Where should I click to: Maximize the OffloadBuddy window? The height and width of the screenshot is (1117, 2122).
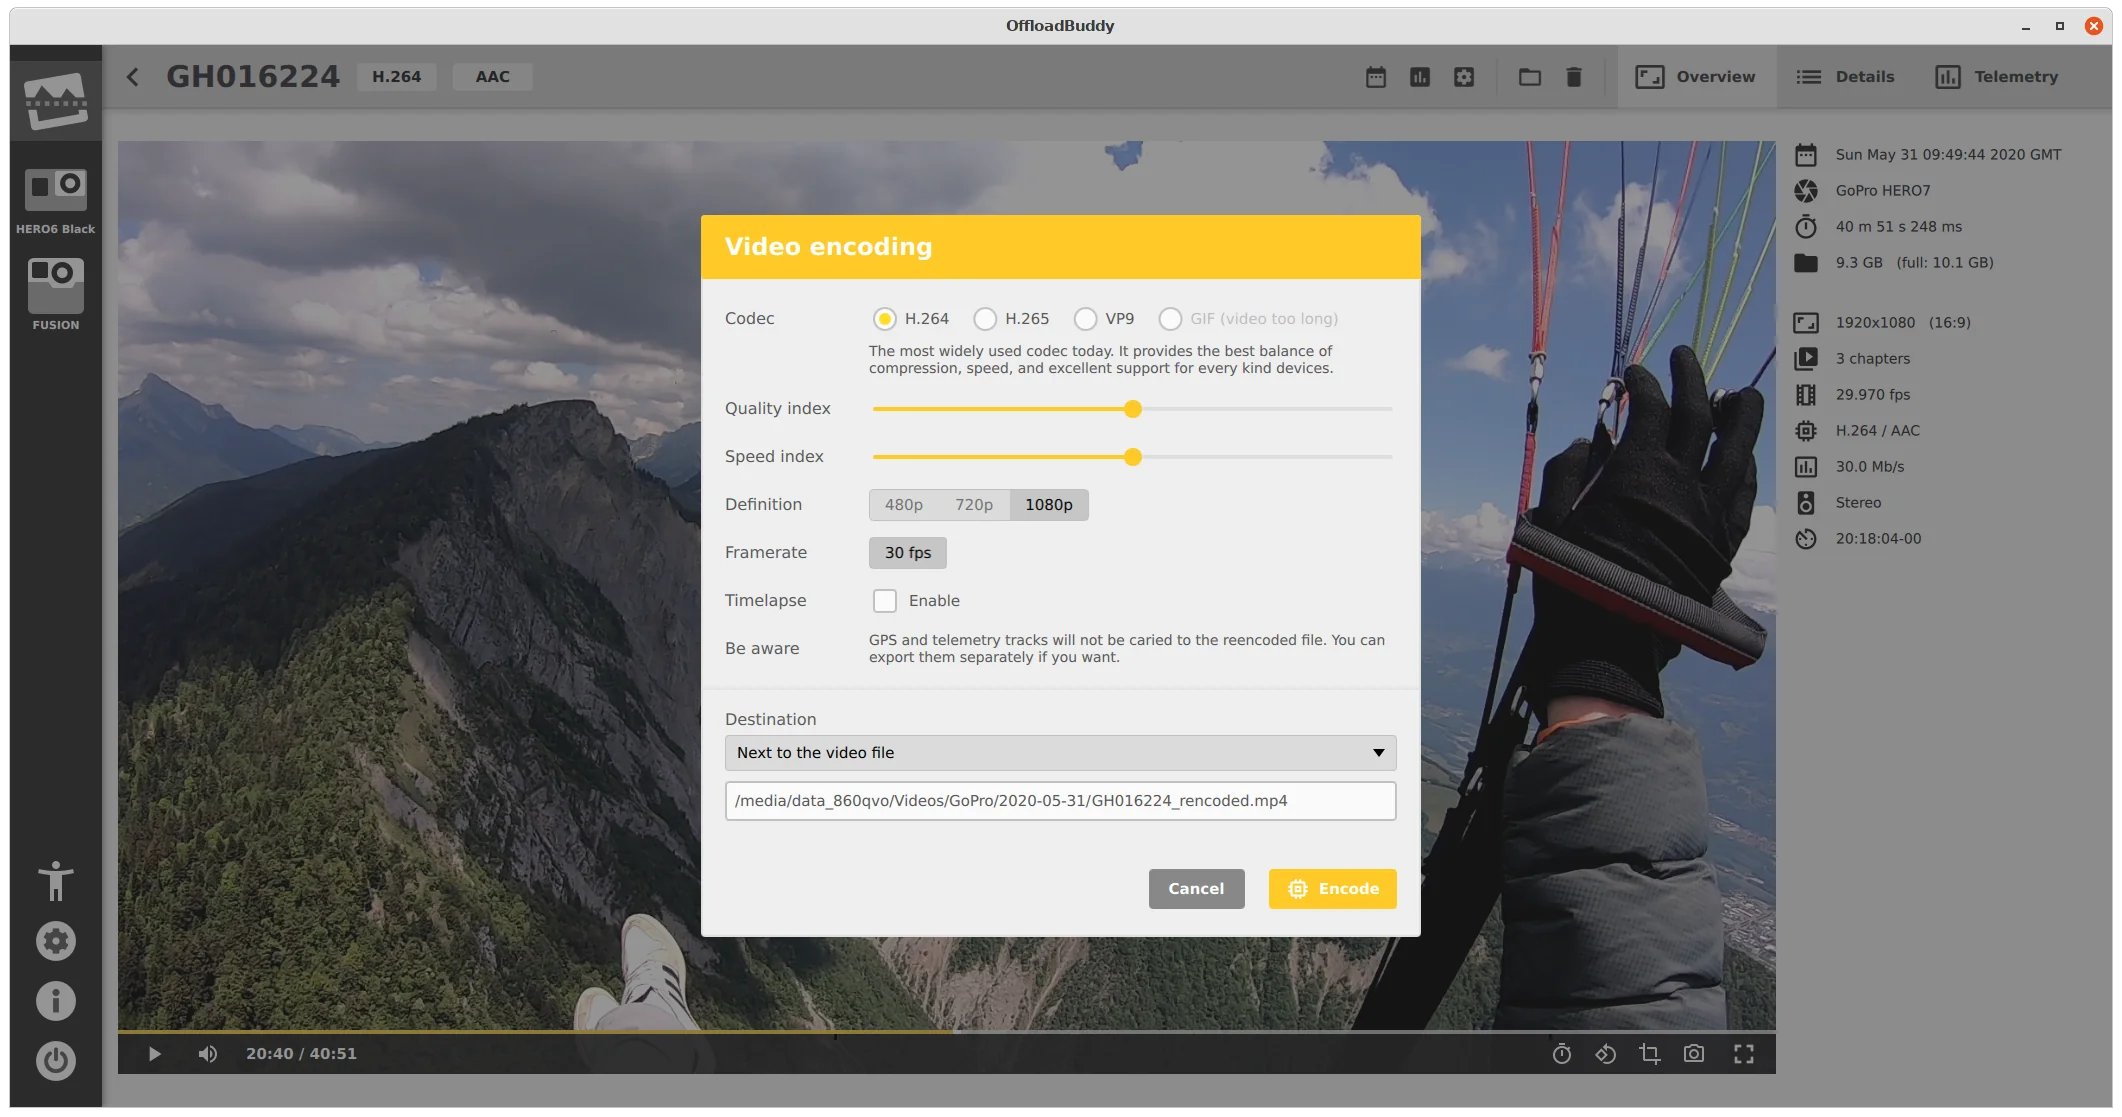point(2060,27)
